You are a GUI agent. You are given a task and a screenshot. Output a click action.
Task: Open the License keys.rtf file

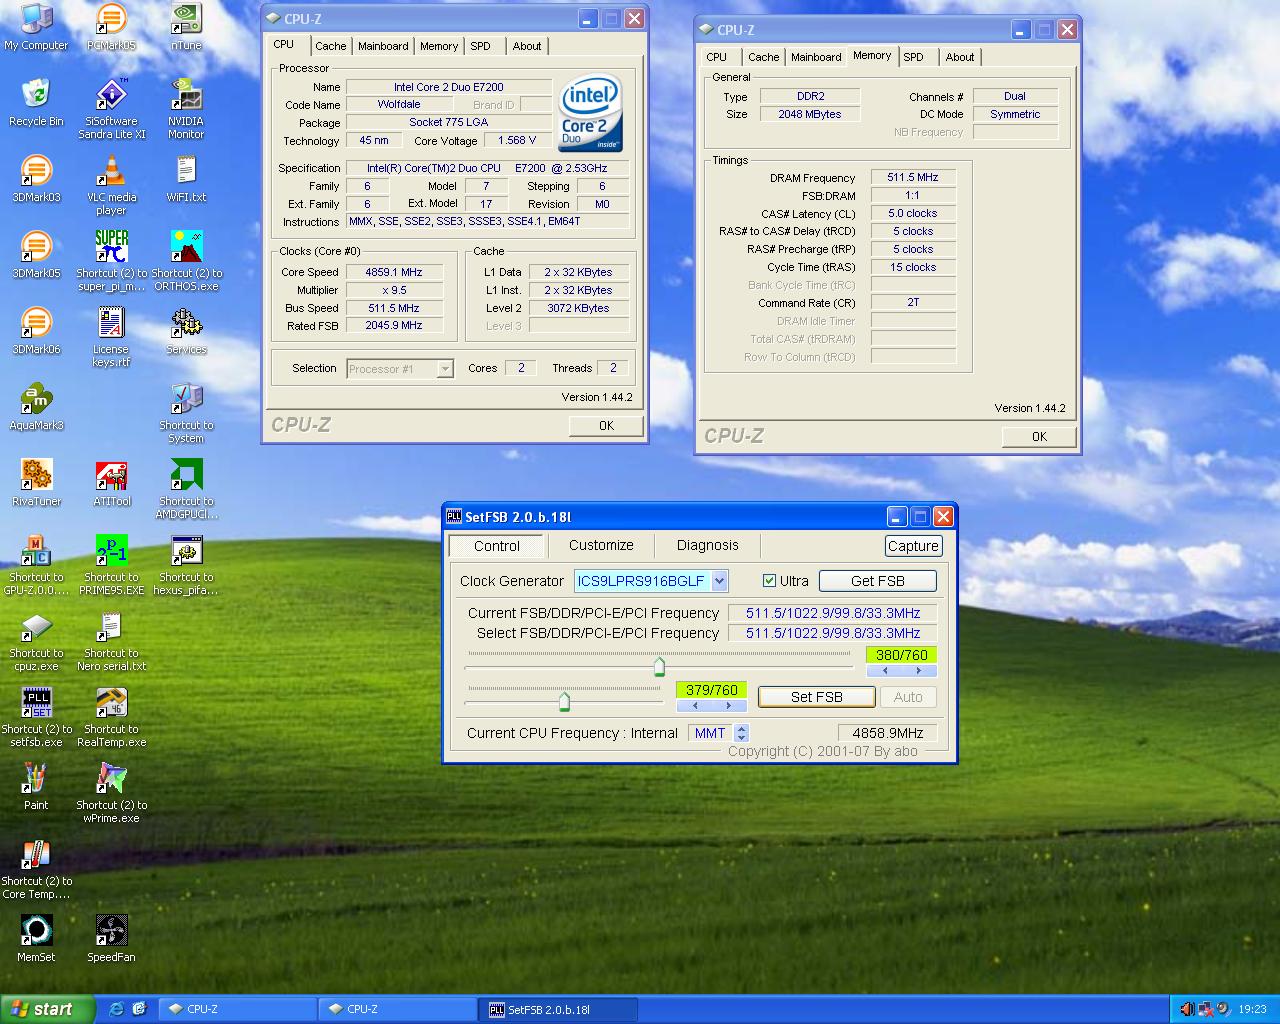[111, 337]
